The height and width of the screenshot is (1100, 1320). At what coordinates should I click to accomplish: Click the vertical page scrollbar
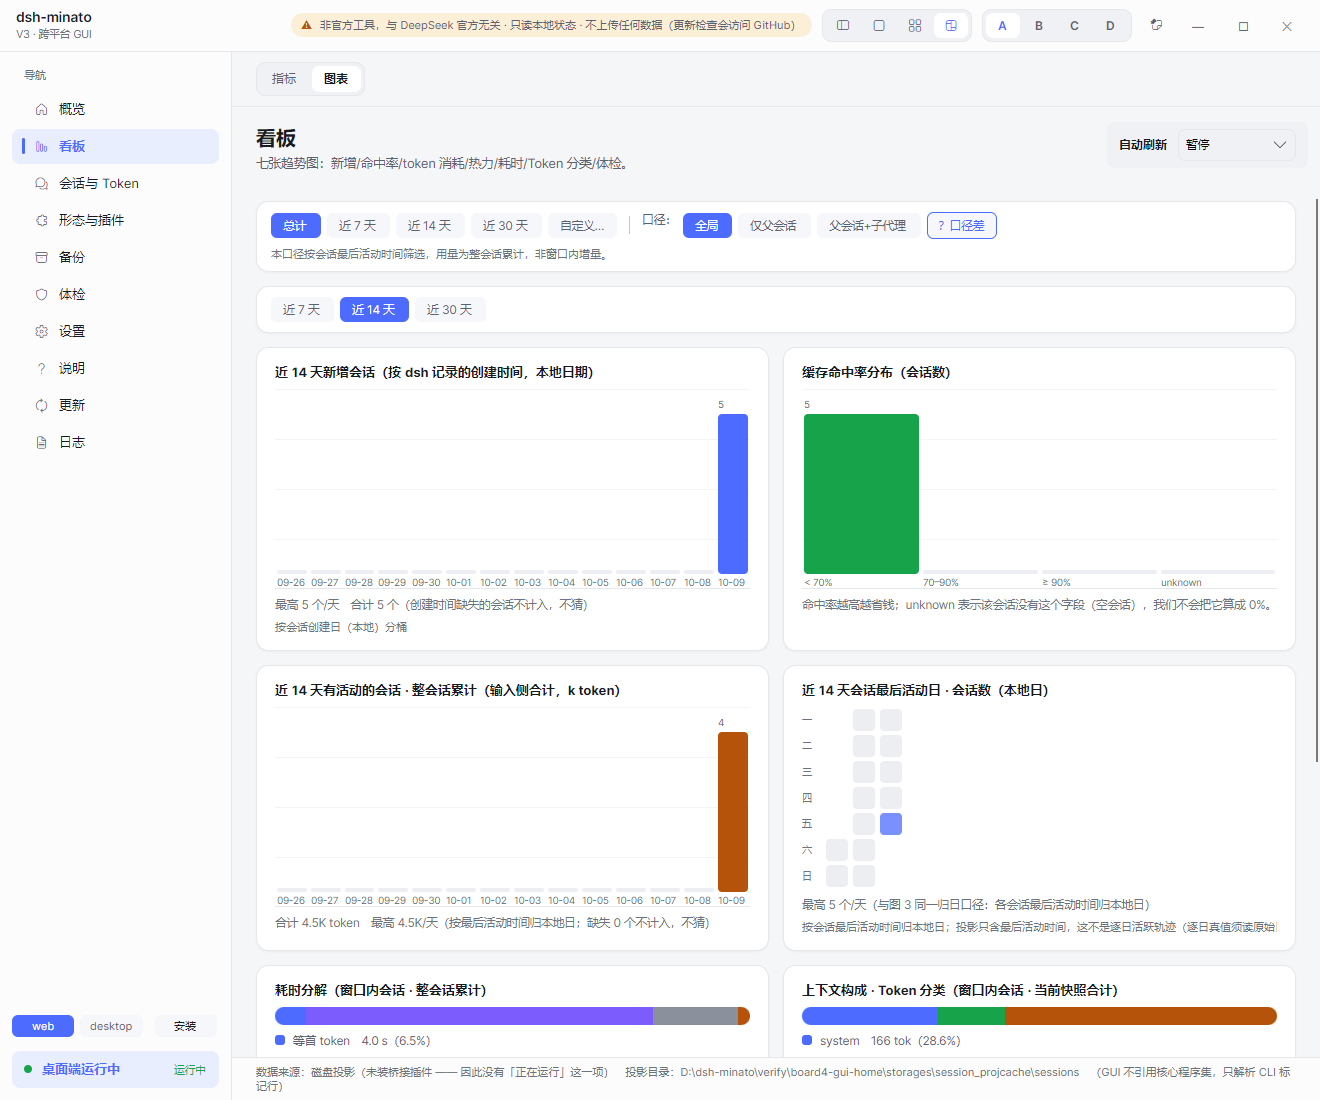click(x=1316, y=480)
